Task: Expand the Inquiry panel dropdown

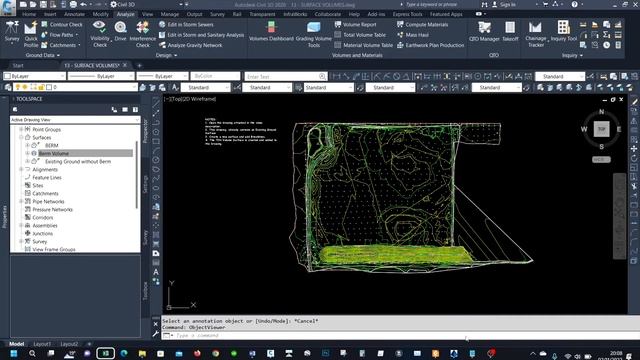Action: click(572, 55)
